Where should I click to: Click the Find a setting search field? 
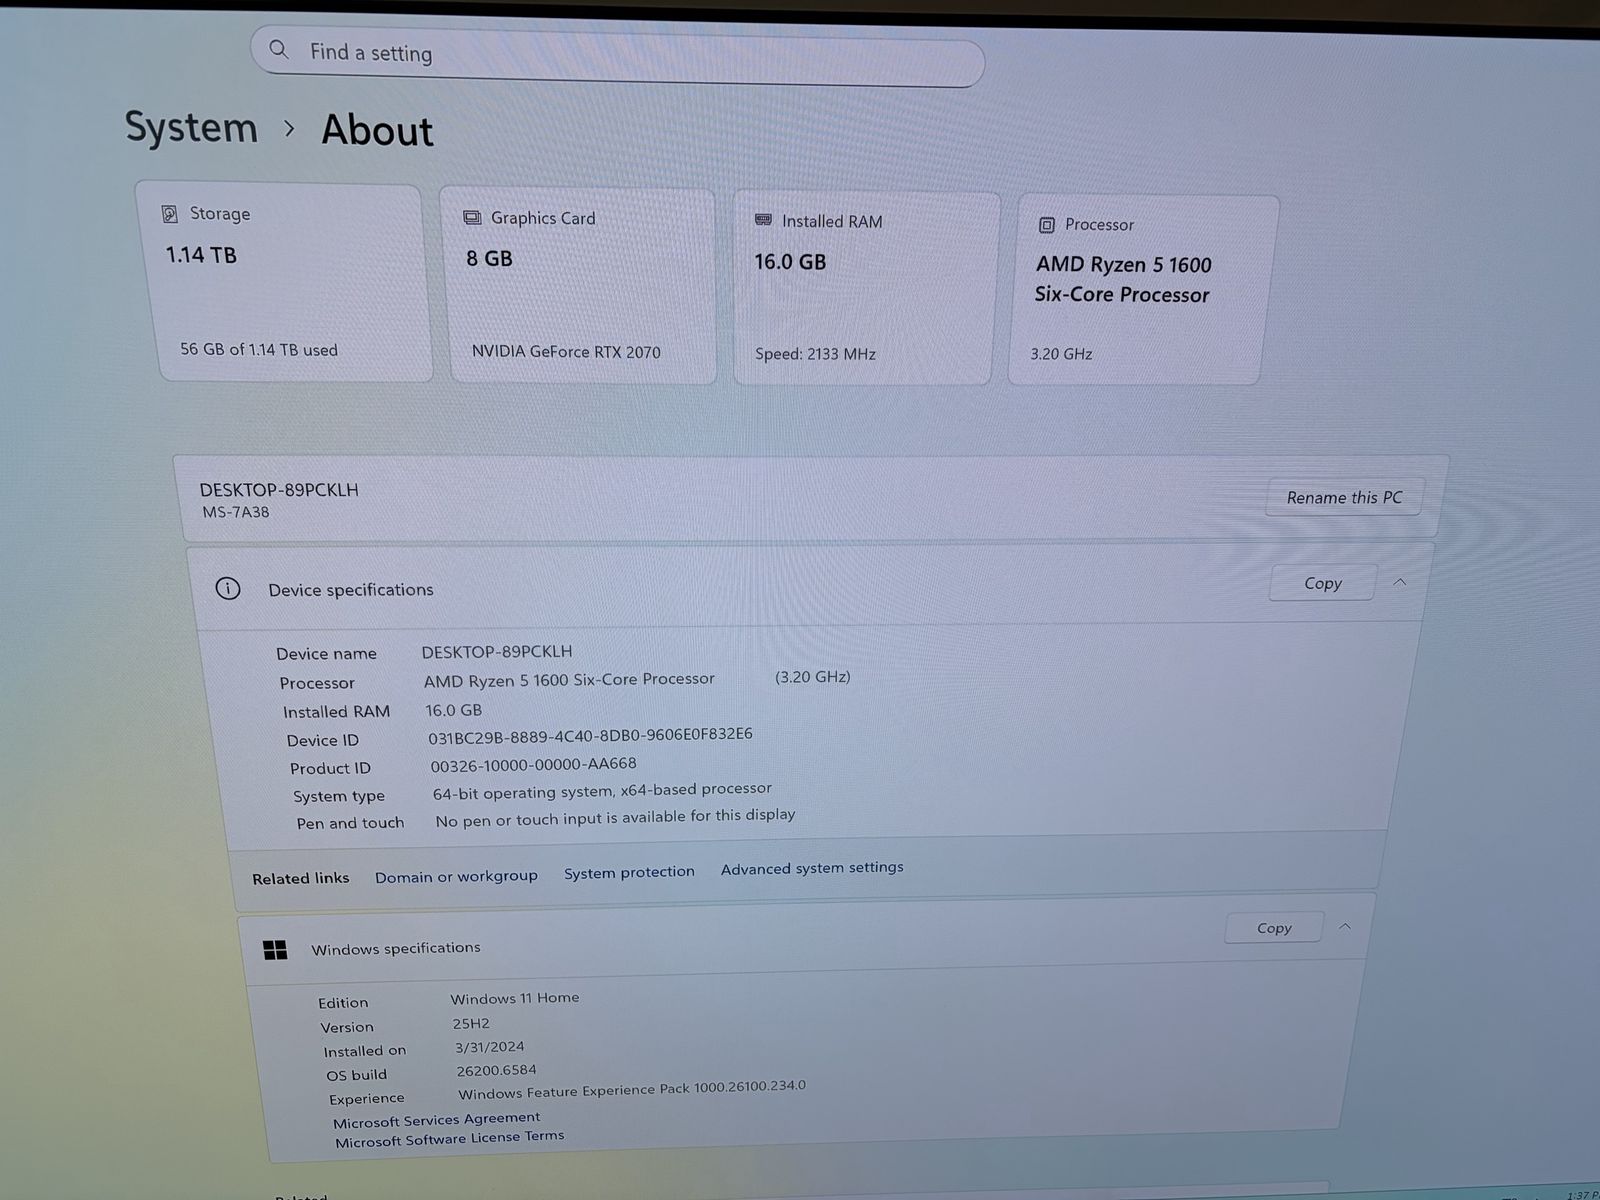click(x=617, y=56)
